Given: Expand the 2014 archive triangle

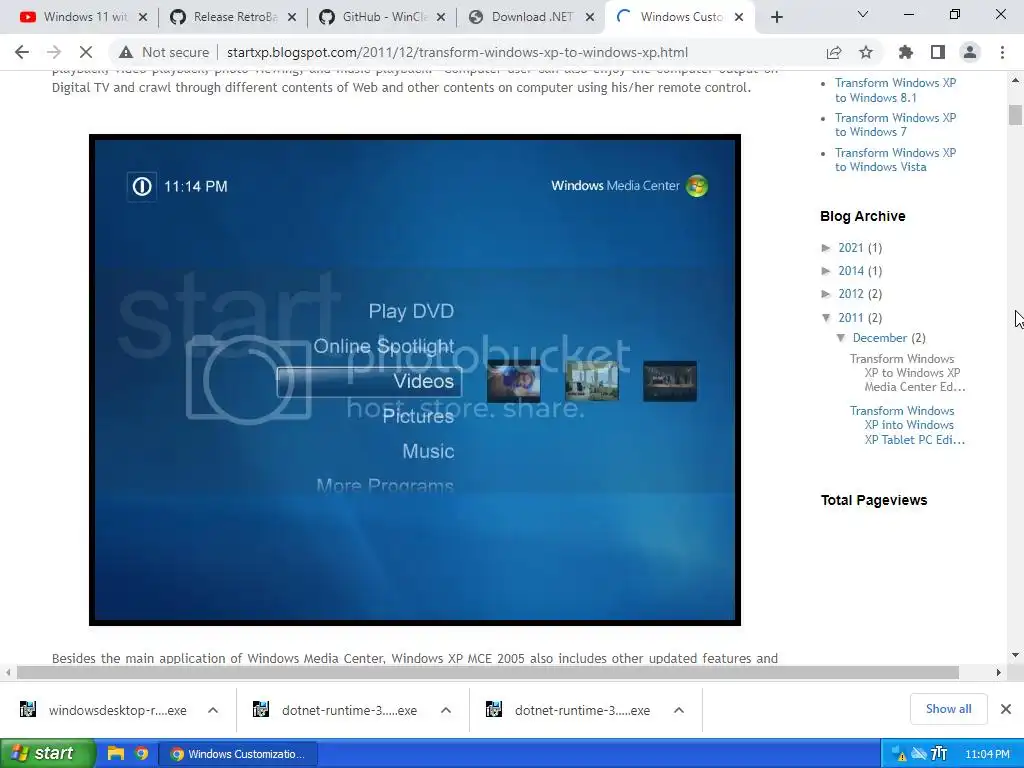Looking at the screenshot, I should pos(826,270).
